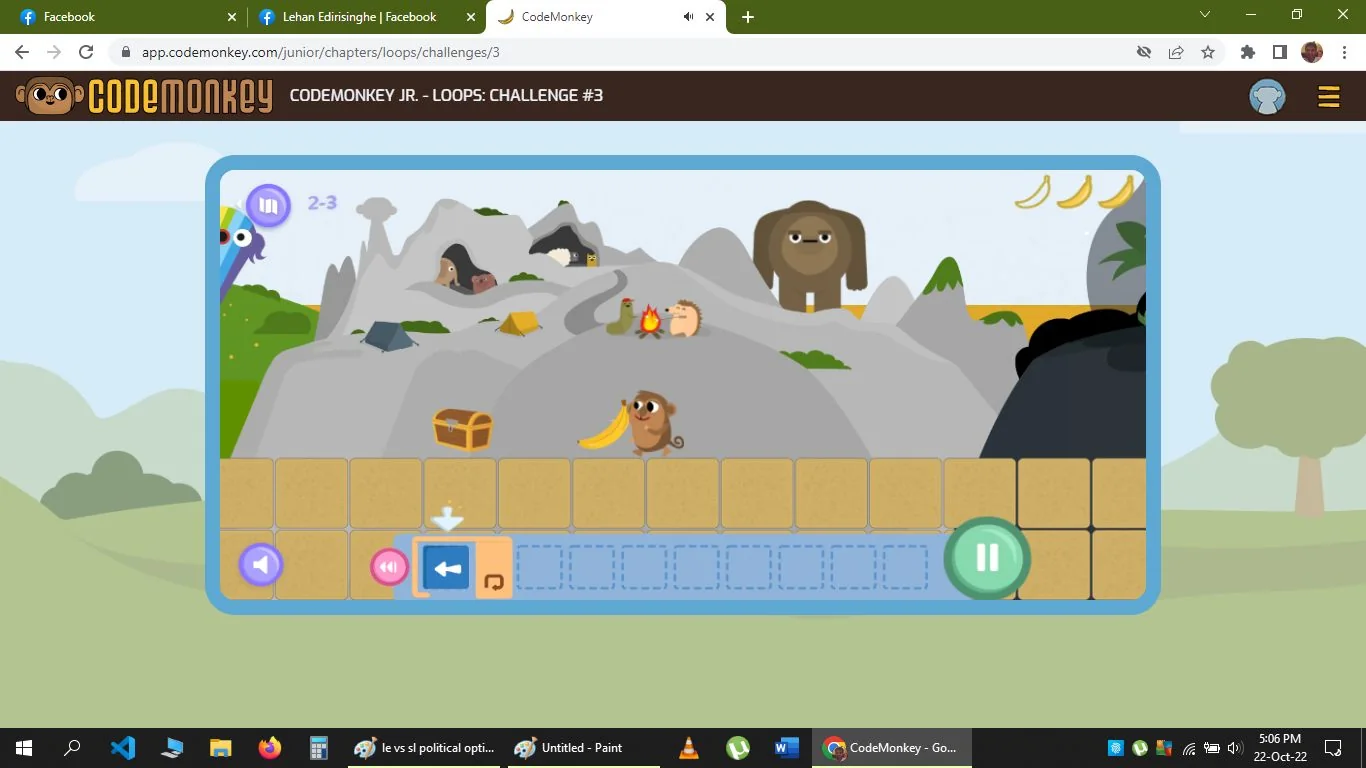Screen dimensions: 1366x768
Task: Open the uTorrent system tray icon
Action: (x=1140, y=748)
